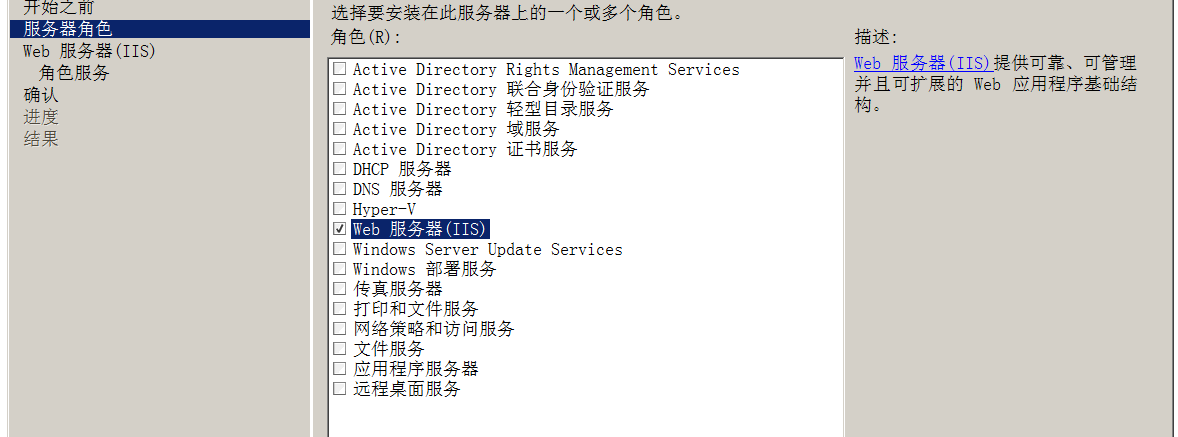Viewport: 1178px width, 437px height.
Task: Check Active Directory 证书服务 box
Action: coord(340,149)
